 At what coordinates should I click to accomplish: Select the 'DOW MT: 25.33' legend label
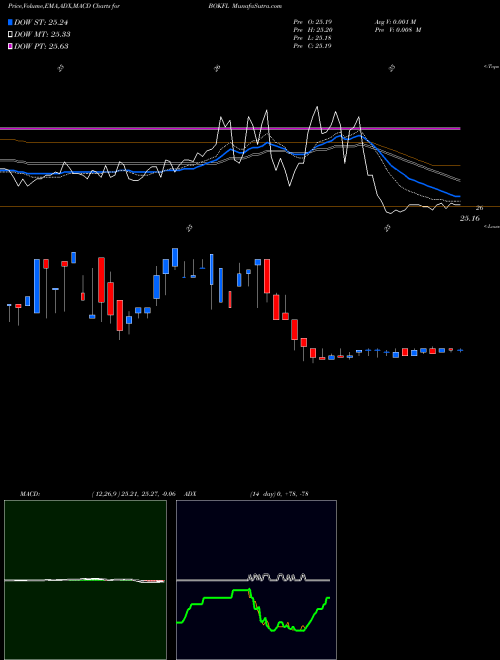coord(42,35)
